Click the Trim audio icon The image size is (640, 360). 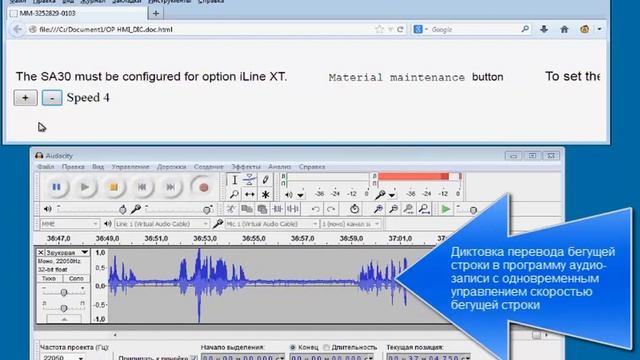pos(278,209)
